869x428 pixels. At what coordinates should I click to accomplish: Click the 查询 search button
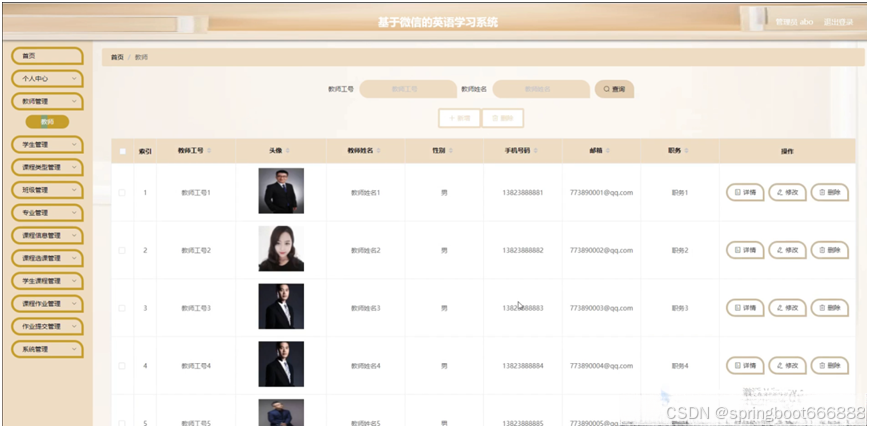tap(614, 89)
